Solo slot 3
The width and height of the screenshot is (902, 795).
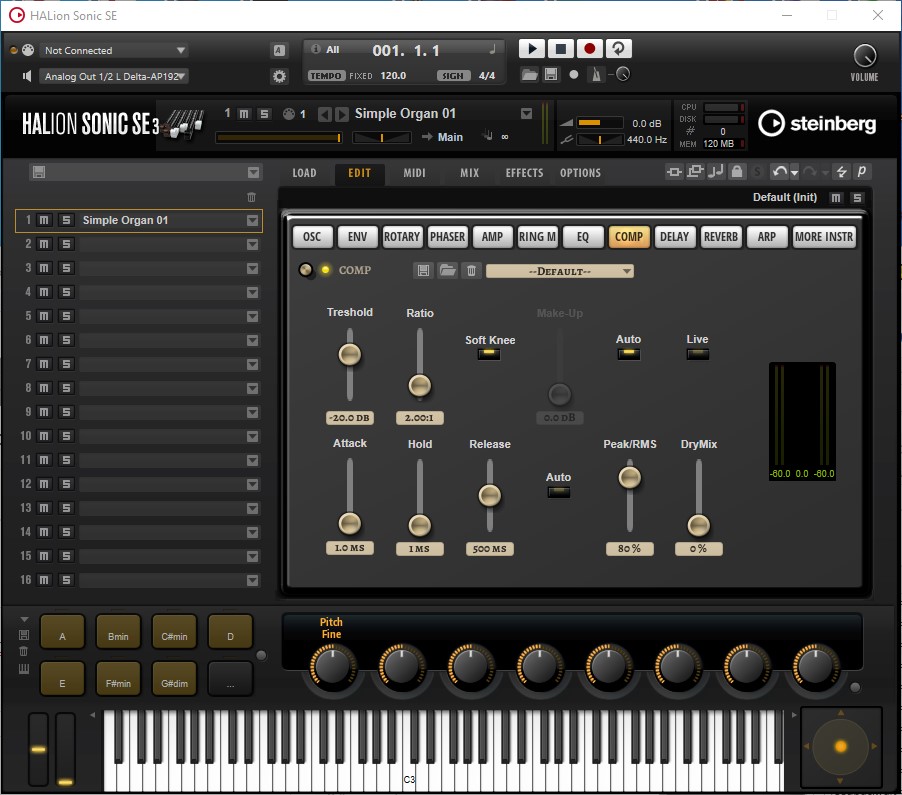[x=66, y=269]
